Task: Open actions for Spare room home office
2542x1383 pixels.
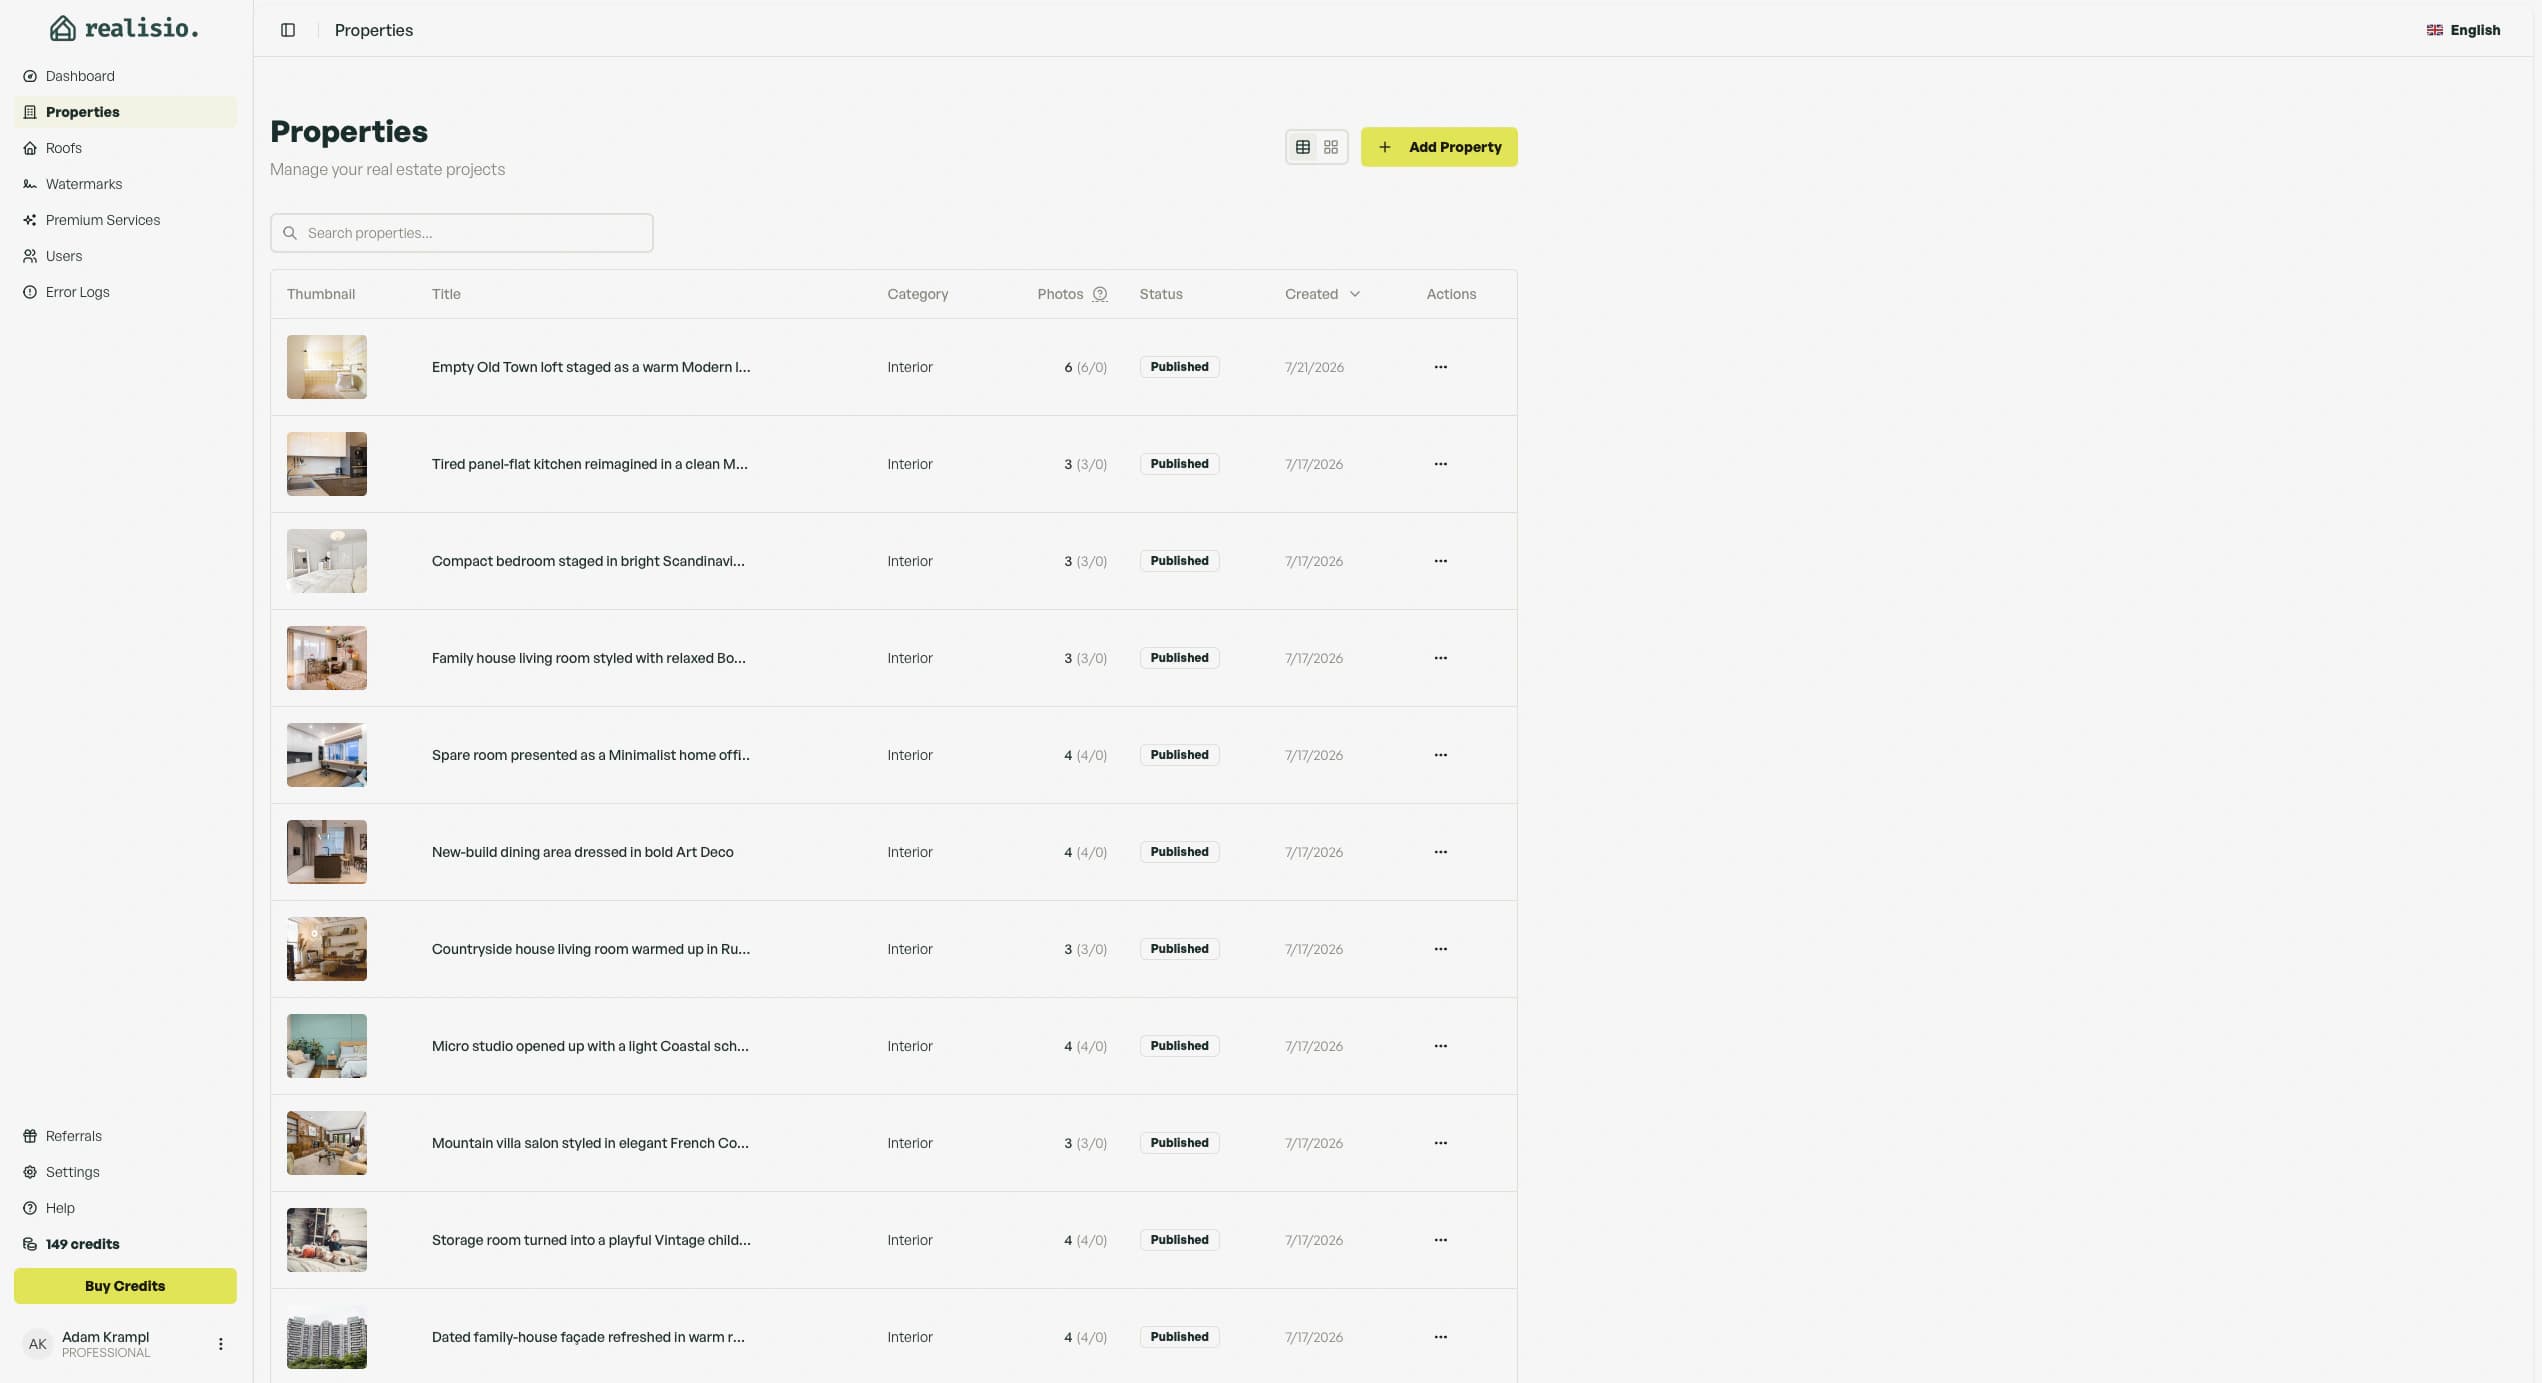Action: tap(1441, 755)
